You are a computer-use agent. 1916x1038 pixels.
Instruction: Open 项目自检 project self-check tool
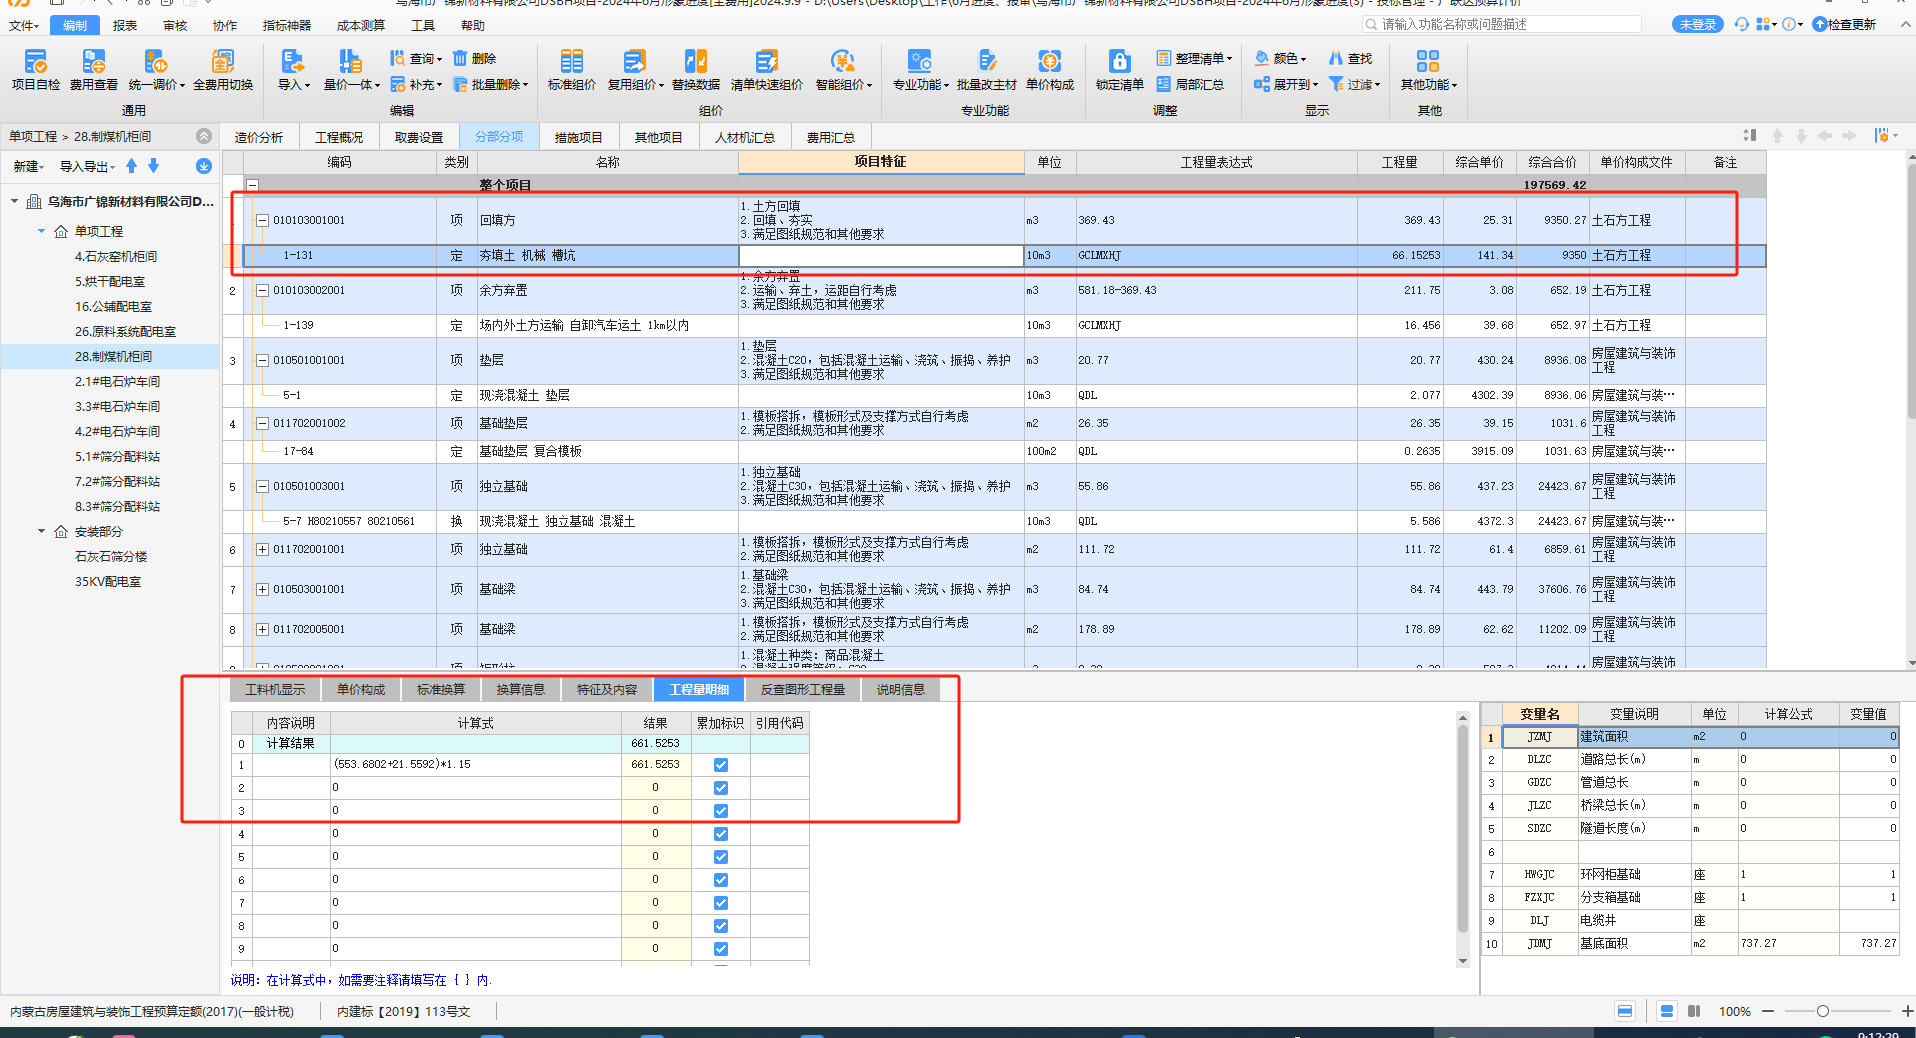[x=35, y=70]
